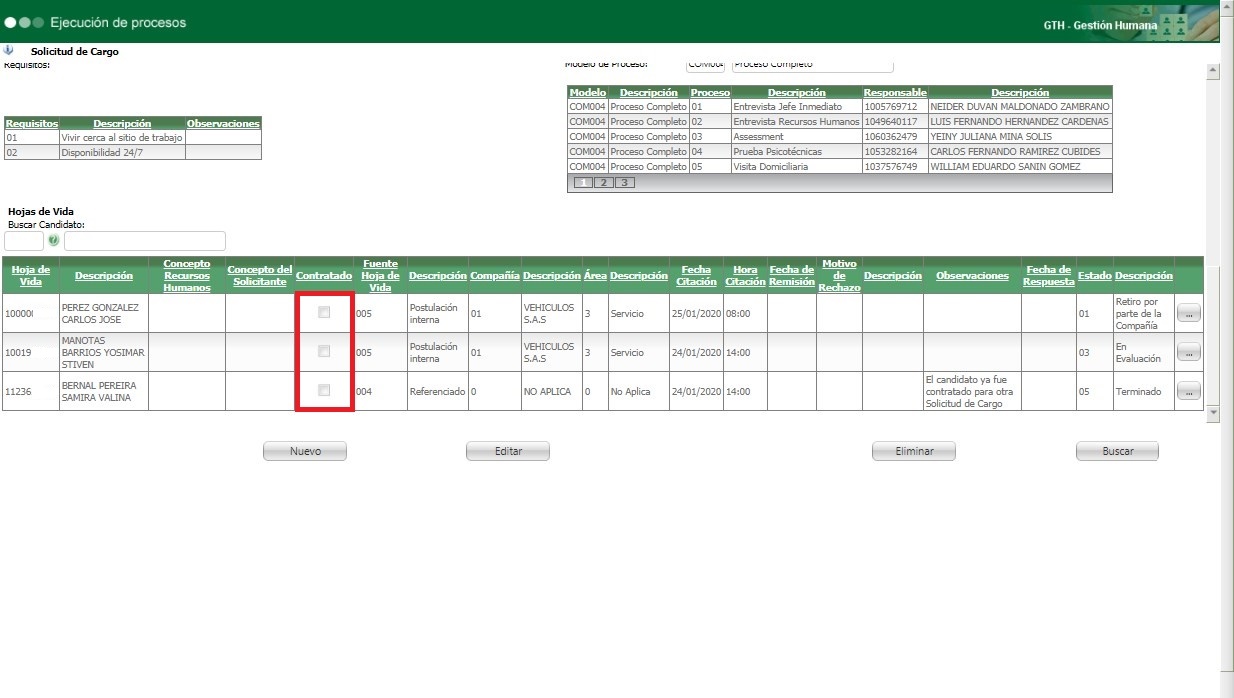Select cell 'Assessment'
This screenshot has width=1234, height=698.
tap(796, 136)
